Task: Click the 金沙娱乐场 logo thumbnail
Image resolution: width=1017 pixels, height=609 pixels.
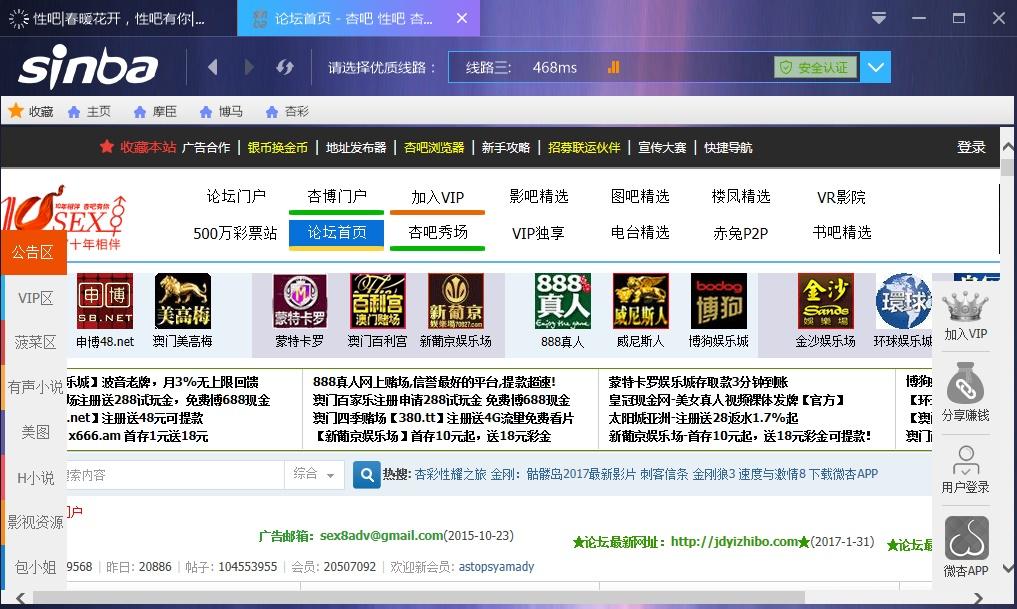Action: [x=826, y=301]
